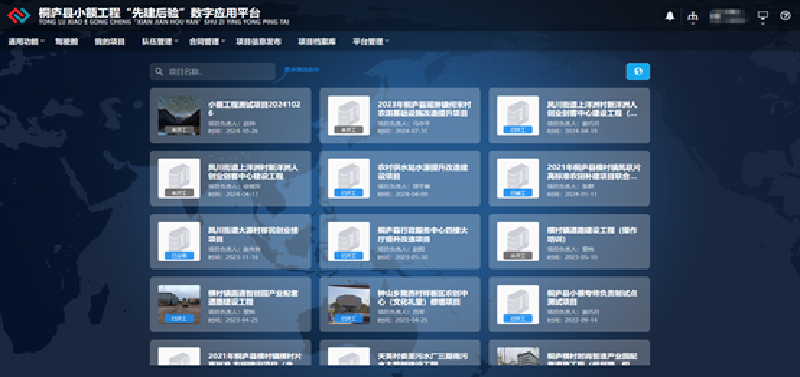Open 横村镇 industrial park road project title
800x377 pixels.
(x=254, y=298)
